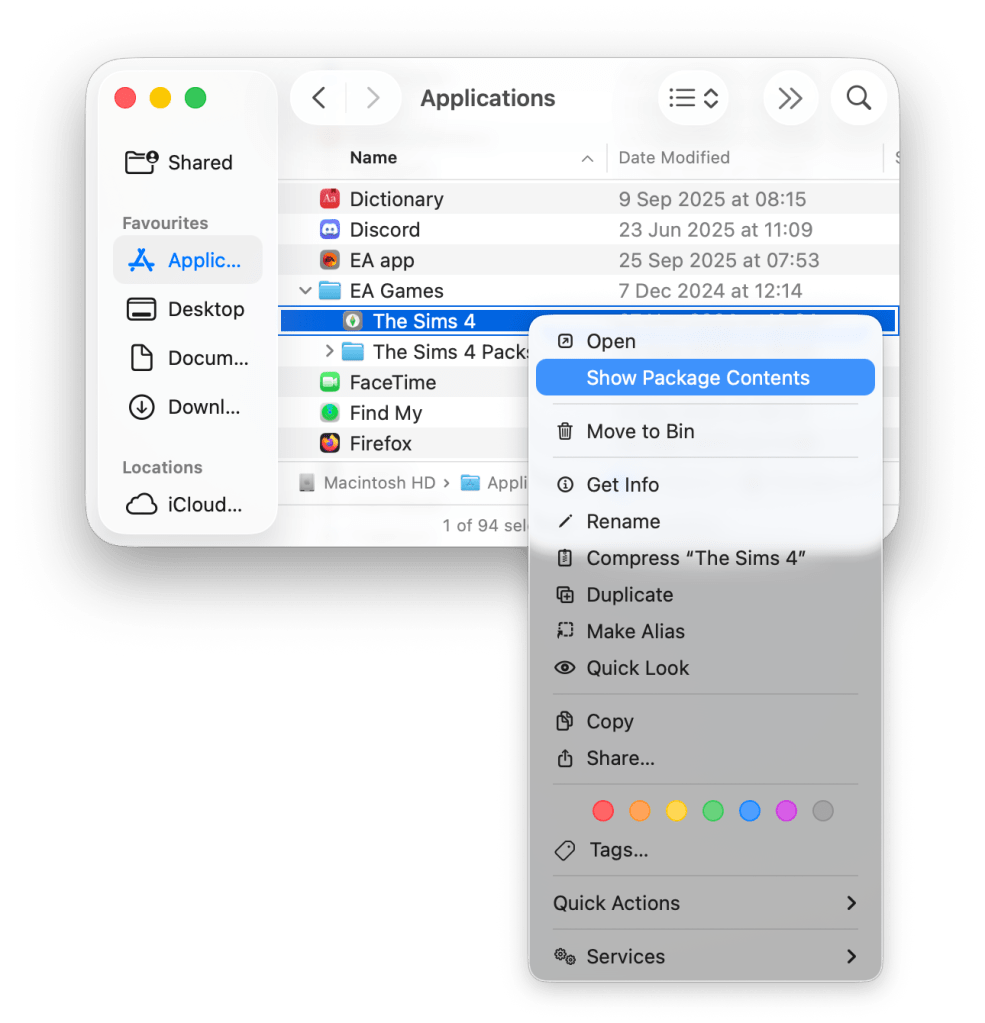Go back with the left chevron
Viewport: 985px width, 1023px height.
tap(319, 98)
